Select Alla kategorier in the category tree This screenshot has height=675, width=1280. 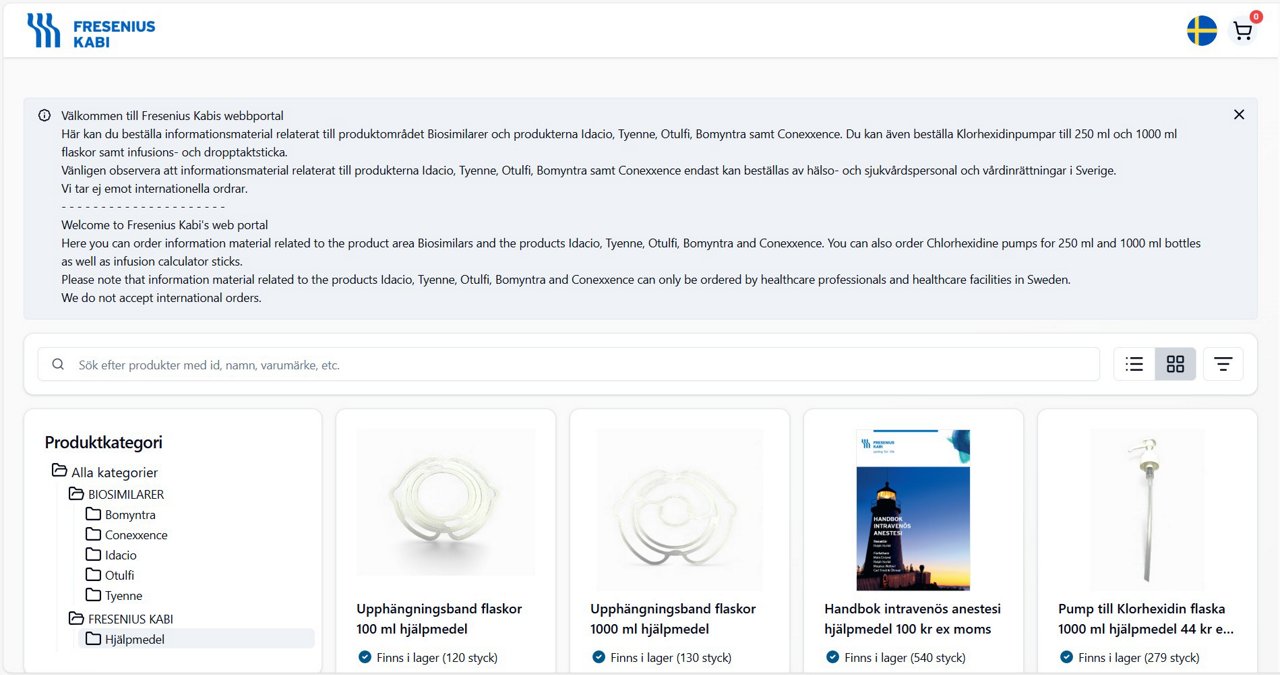pos(114,473)
